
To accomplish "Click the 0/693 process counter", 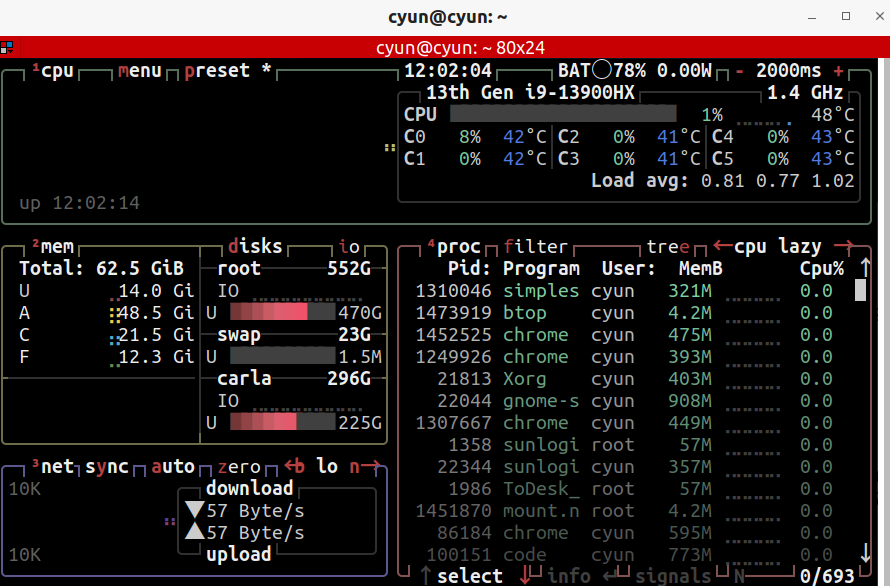I will coord(827,576).
